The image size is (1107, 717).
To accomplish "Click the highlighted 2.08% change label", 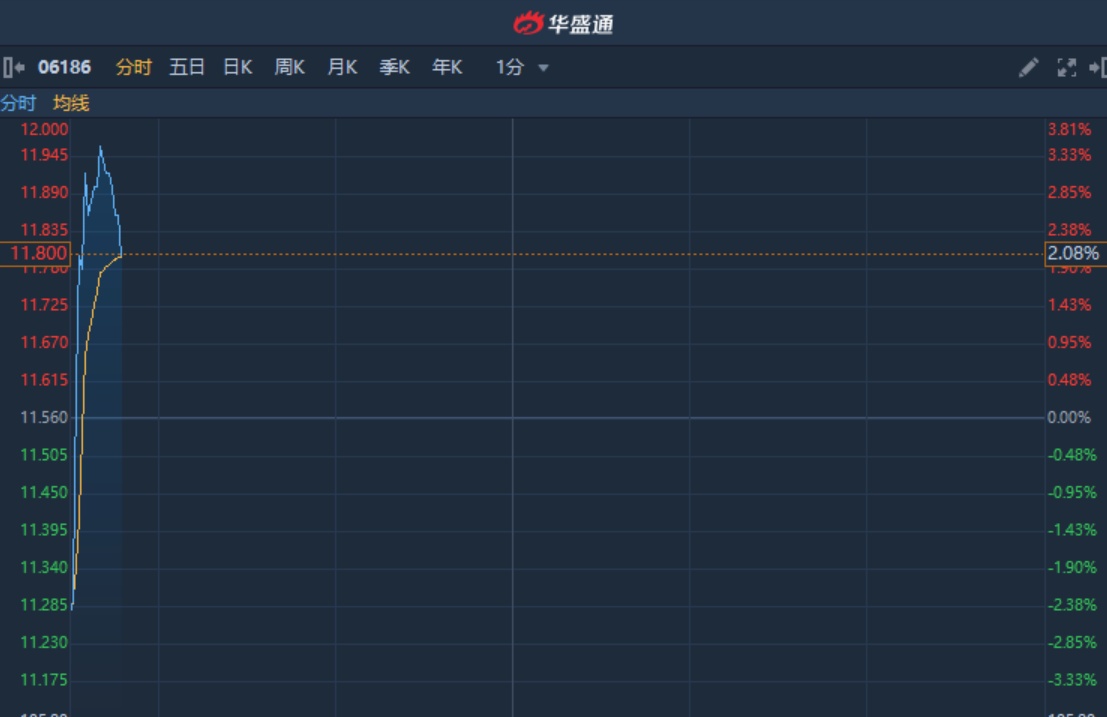I will pyautogui.click(x=1073, y=254).
